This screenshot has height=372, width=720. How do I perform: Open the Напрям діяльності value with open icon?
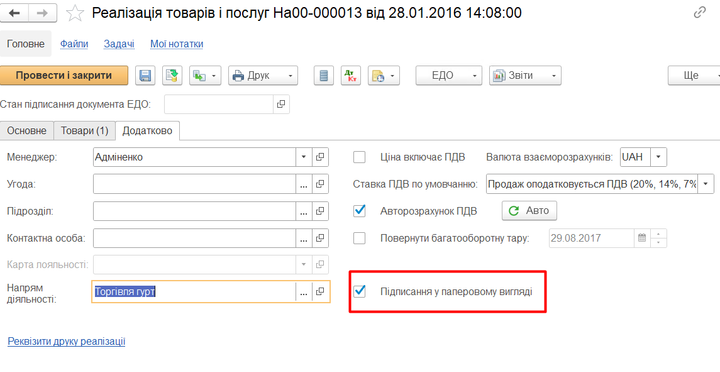pyautogui.click(x=320, y=292)
